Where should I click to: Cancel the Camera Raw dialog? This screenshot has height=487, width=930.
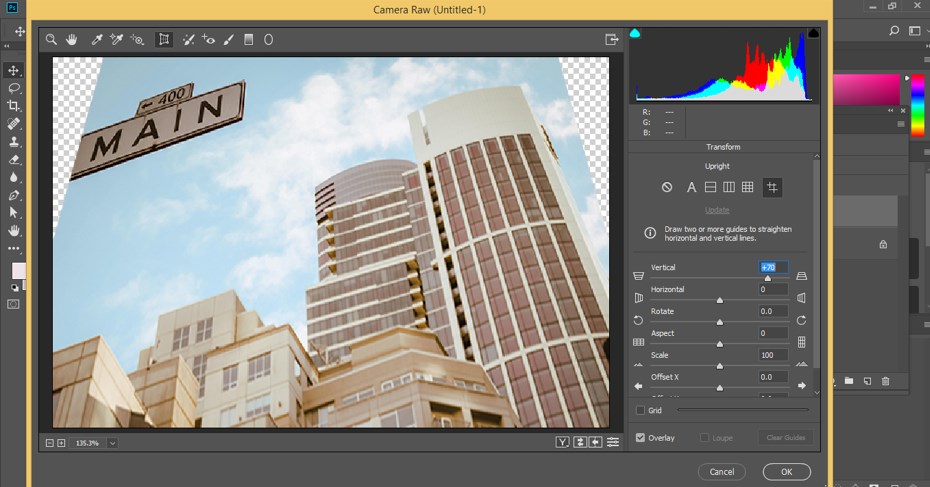click(722, 471)
